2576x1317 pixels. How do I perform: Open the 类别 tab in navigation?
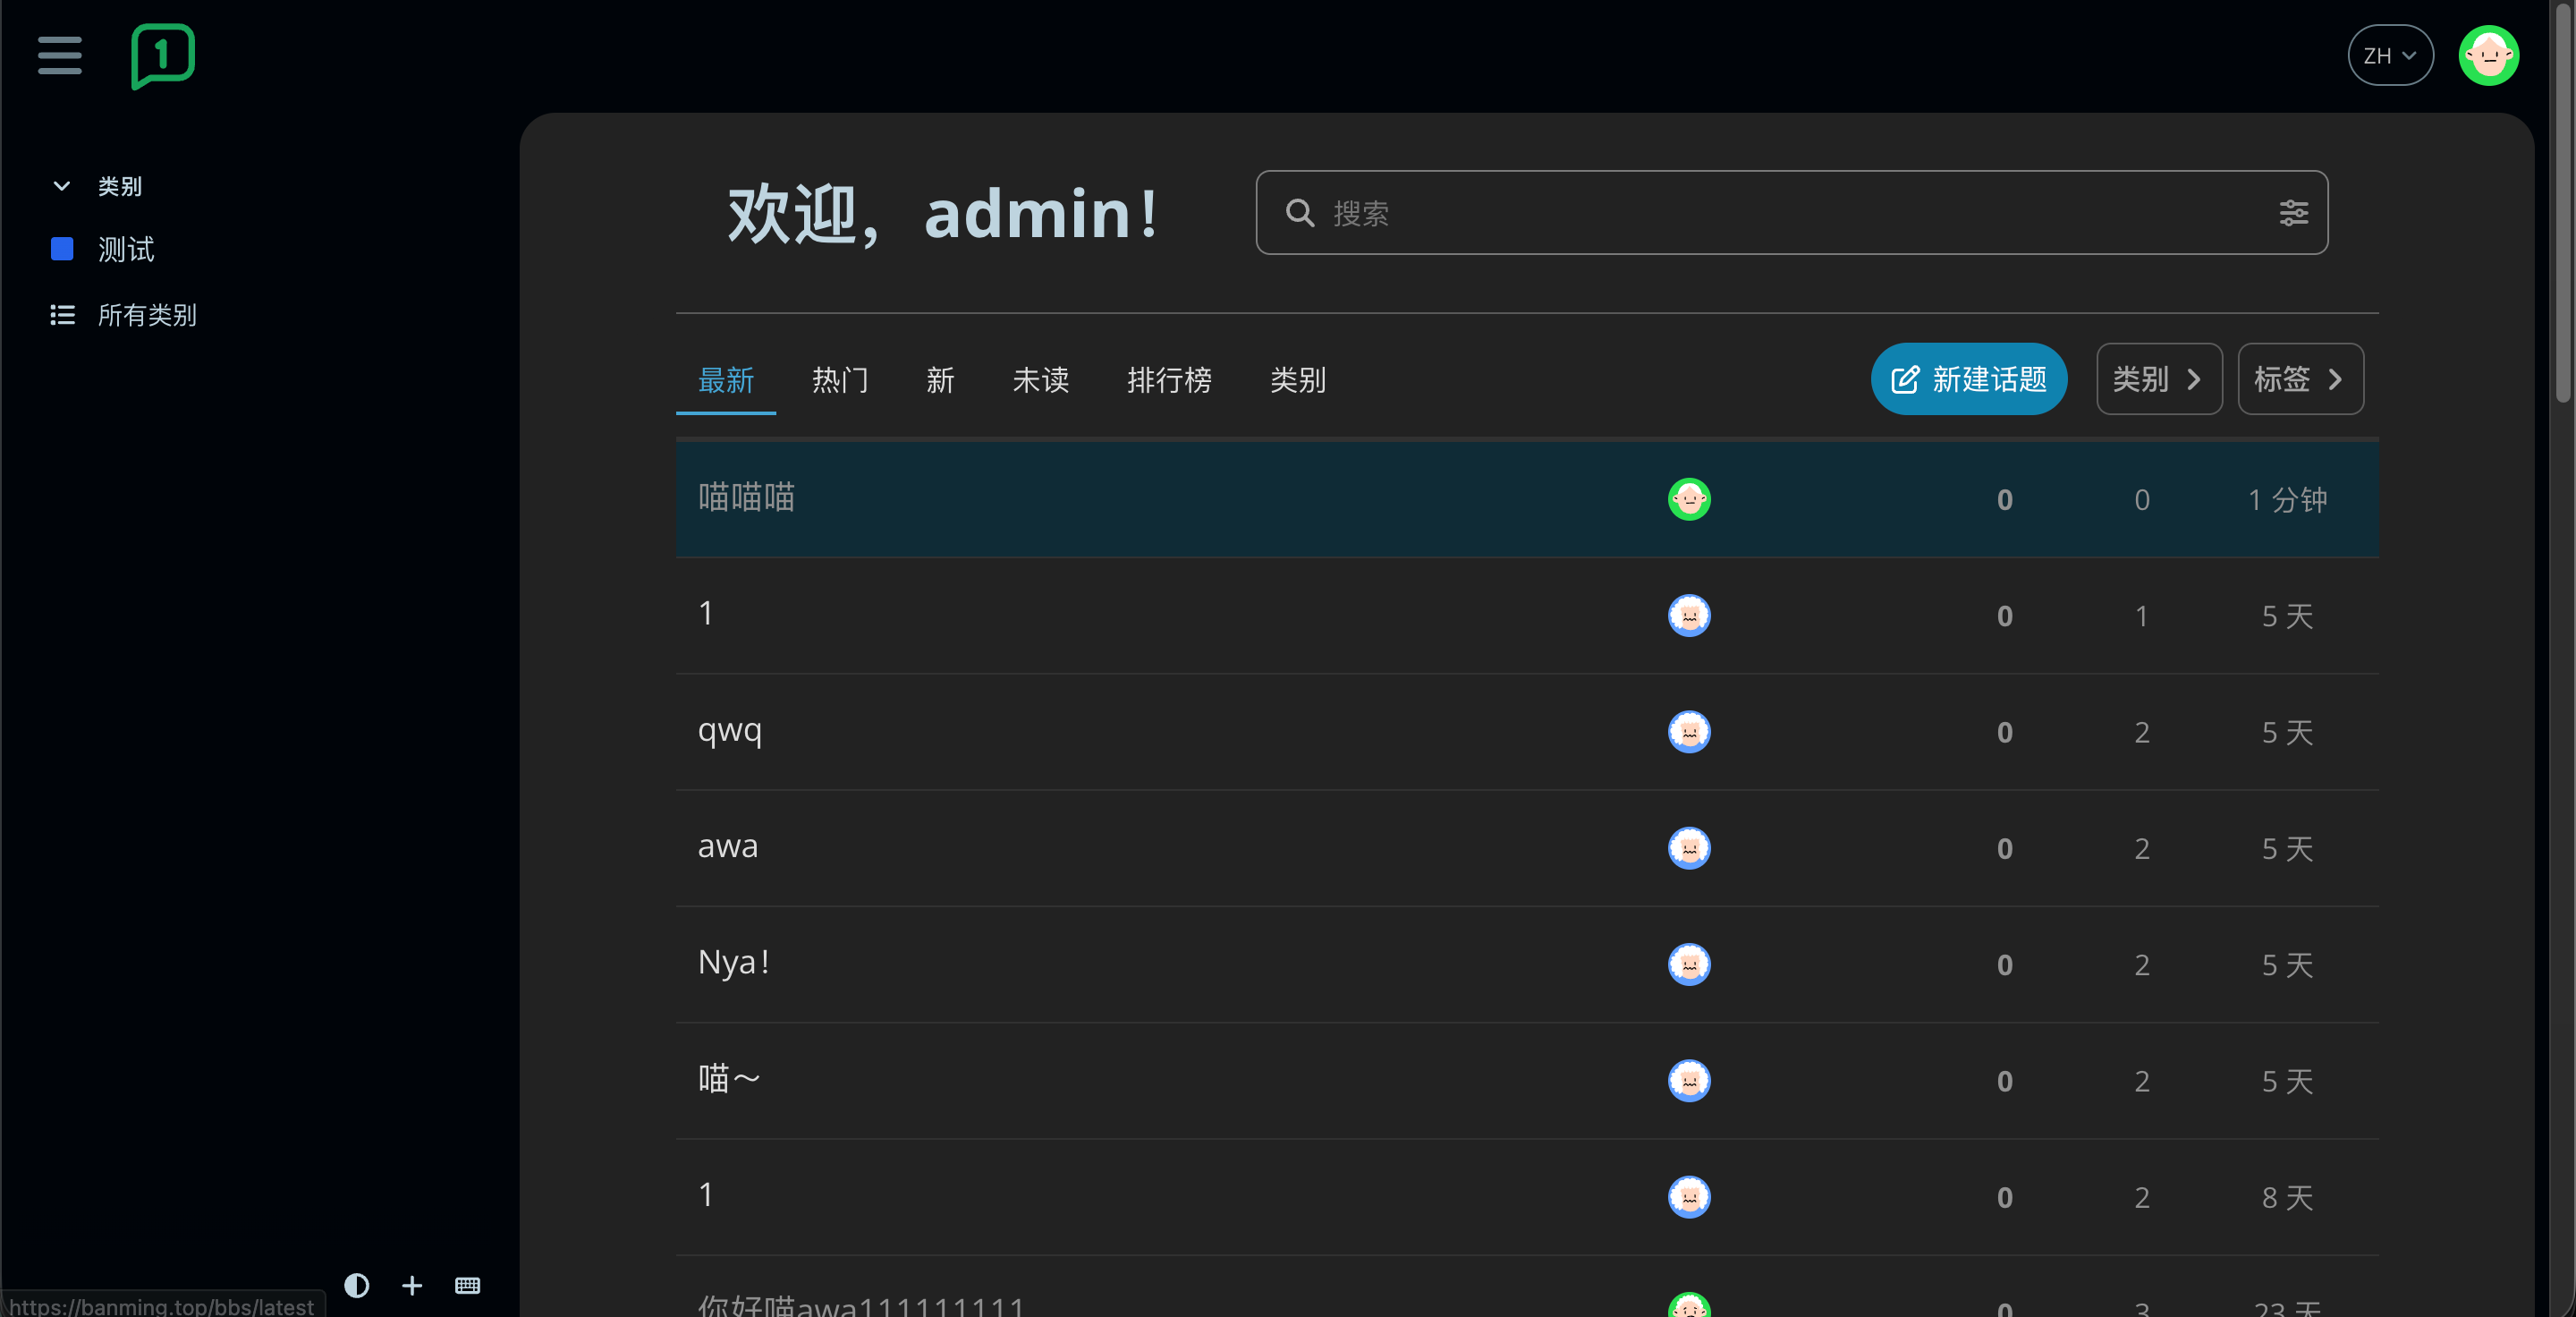(x=1297, y=380)
